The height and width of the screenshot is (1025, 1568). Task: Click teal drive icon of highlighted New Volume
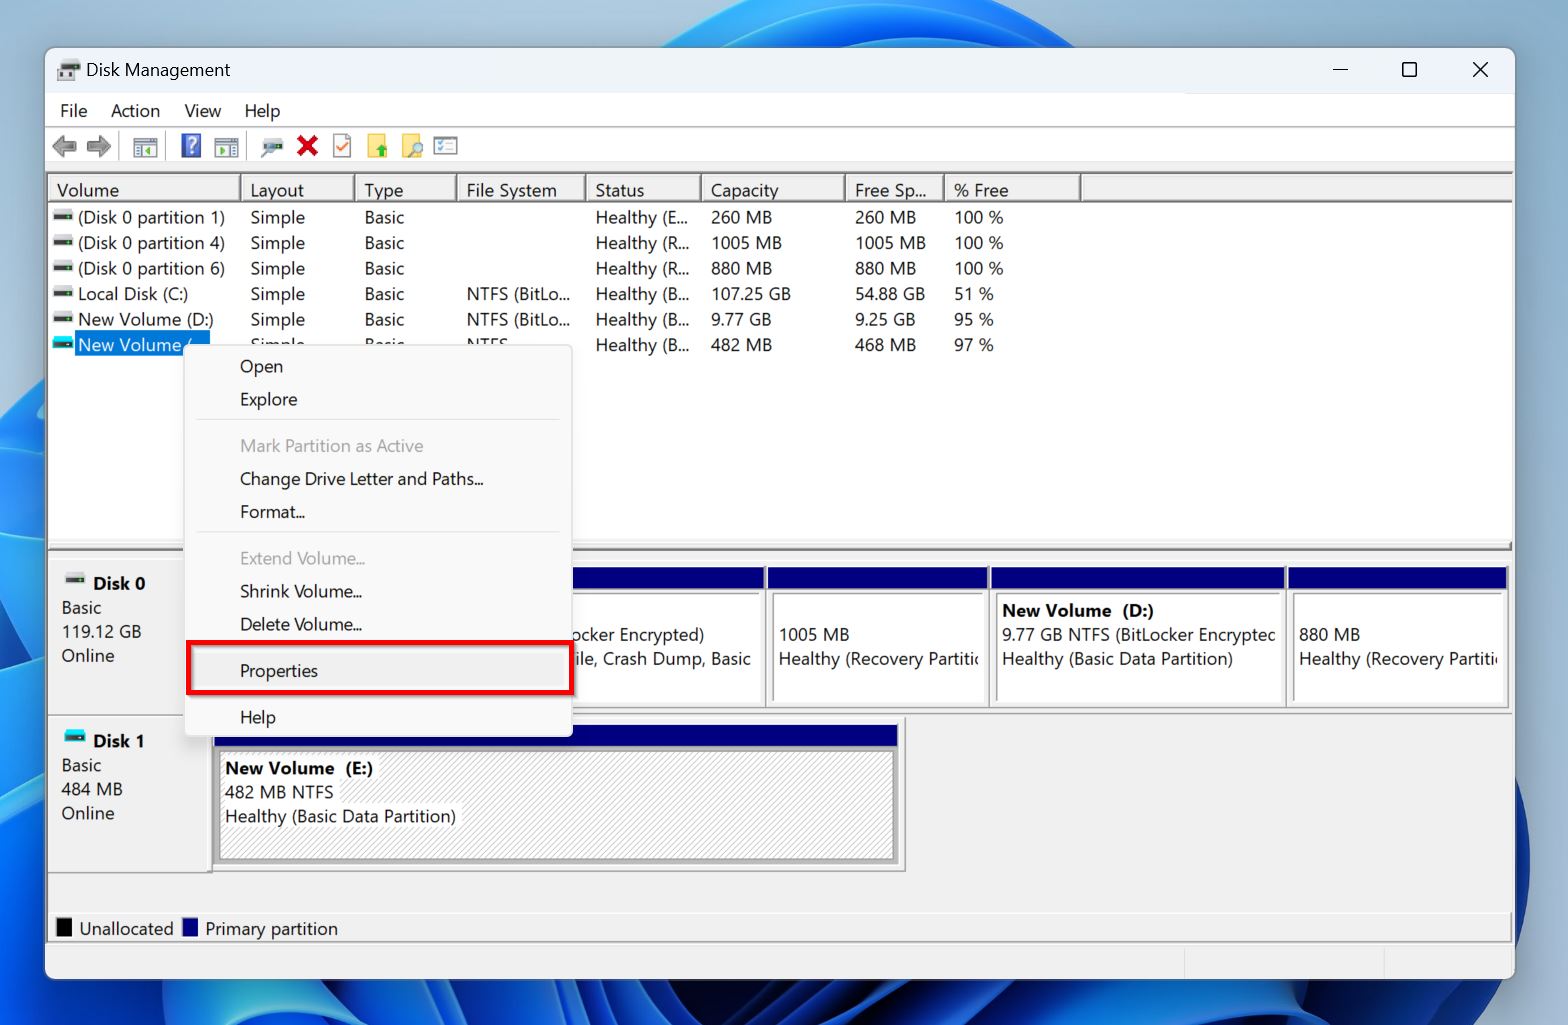(x=63, y=344)
